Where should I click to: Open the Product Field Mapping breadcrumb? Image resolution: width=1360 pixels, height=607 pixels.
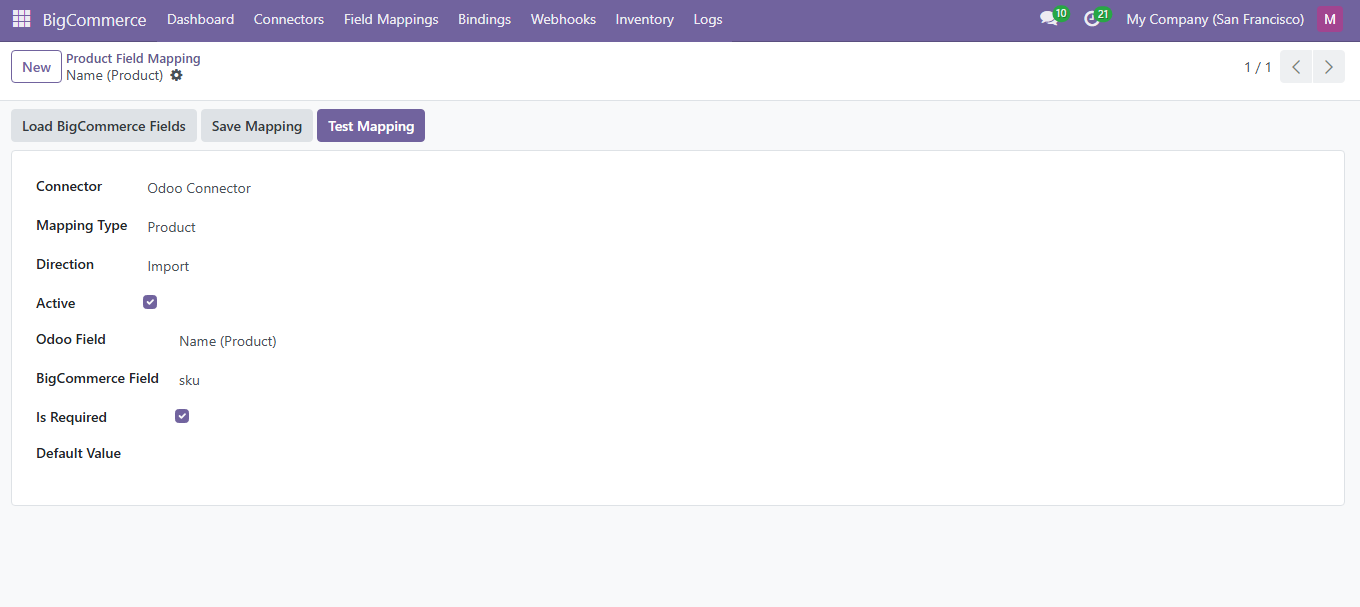(133, 59)
